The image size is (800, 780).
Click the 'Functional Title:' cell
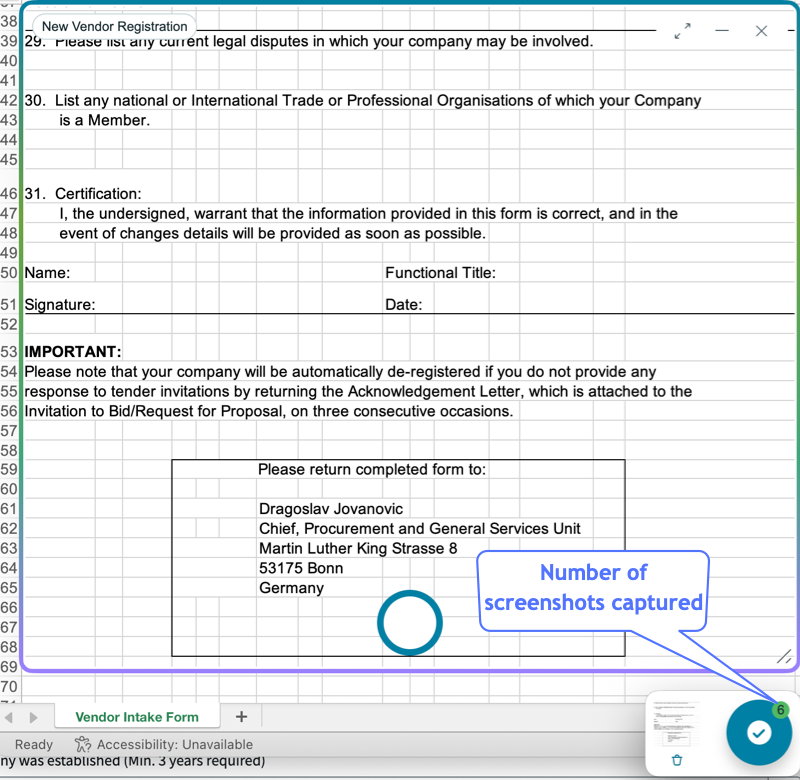pyautogui.click(x=440, y=273)
